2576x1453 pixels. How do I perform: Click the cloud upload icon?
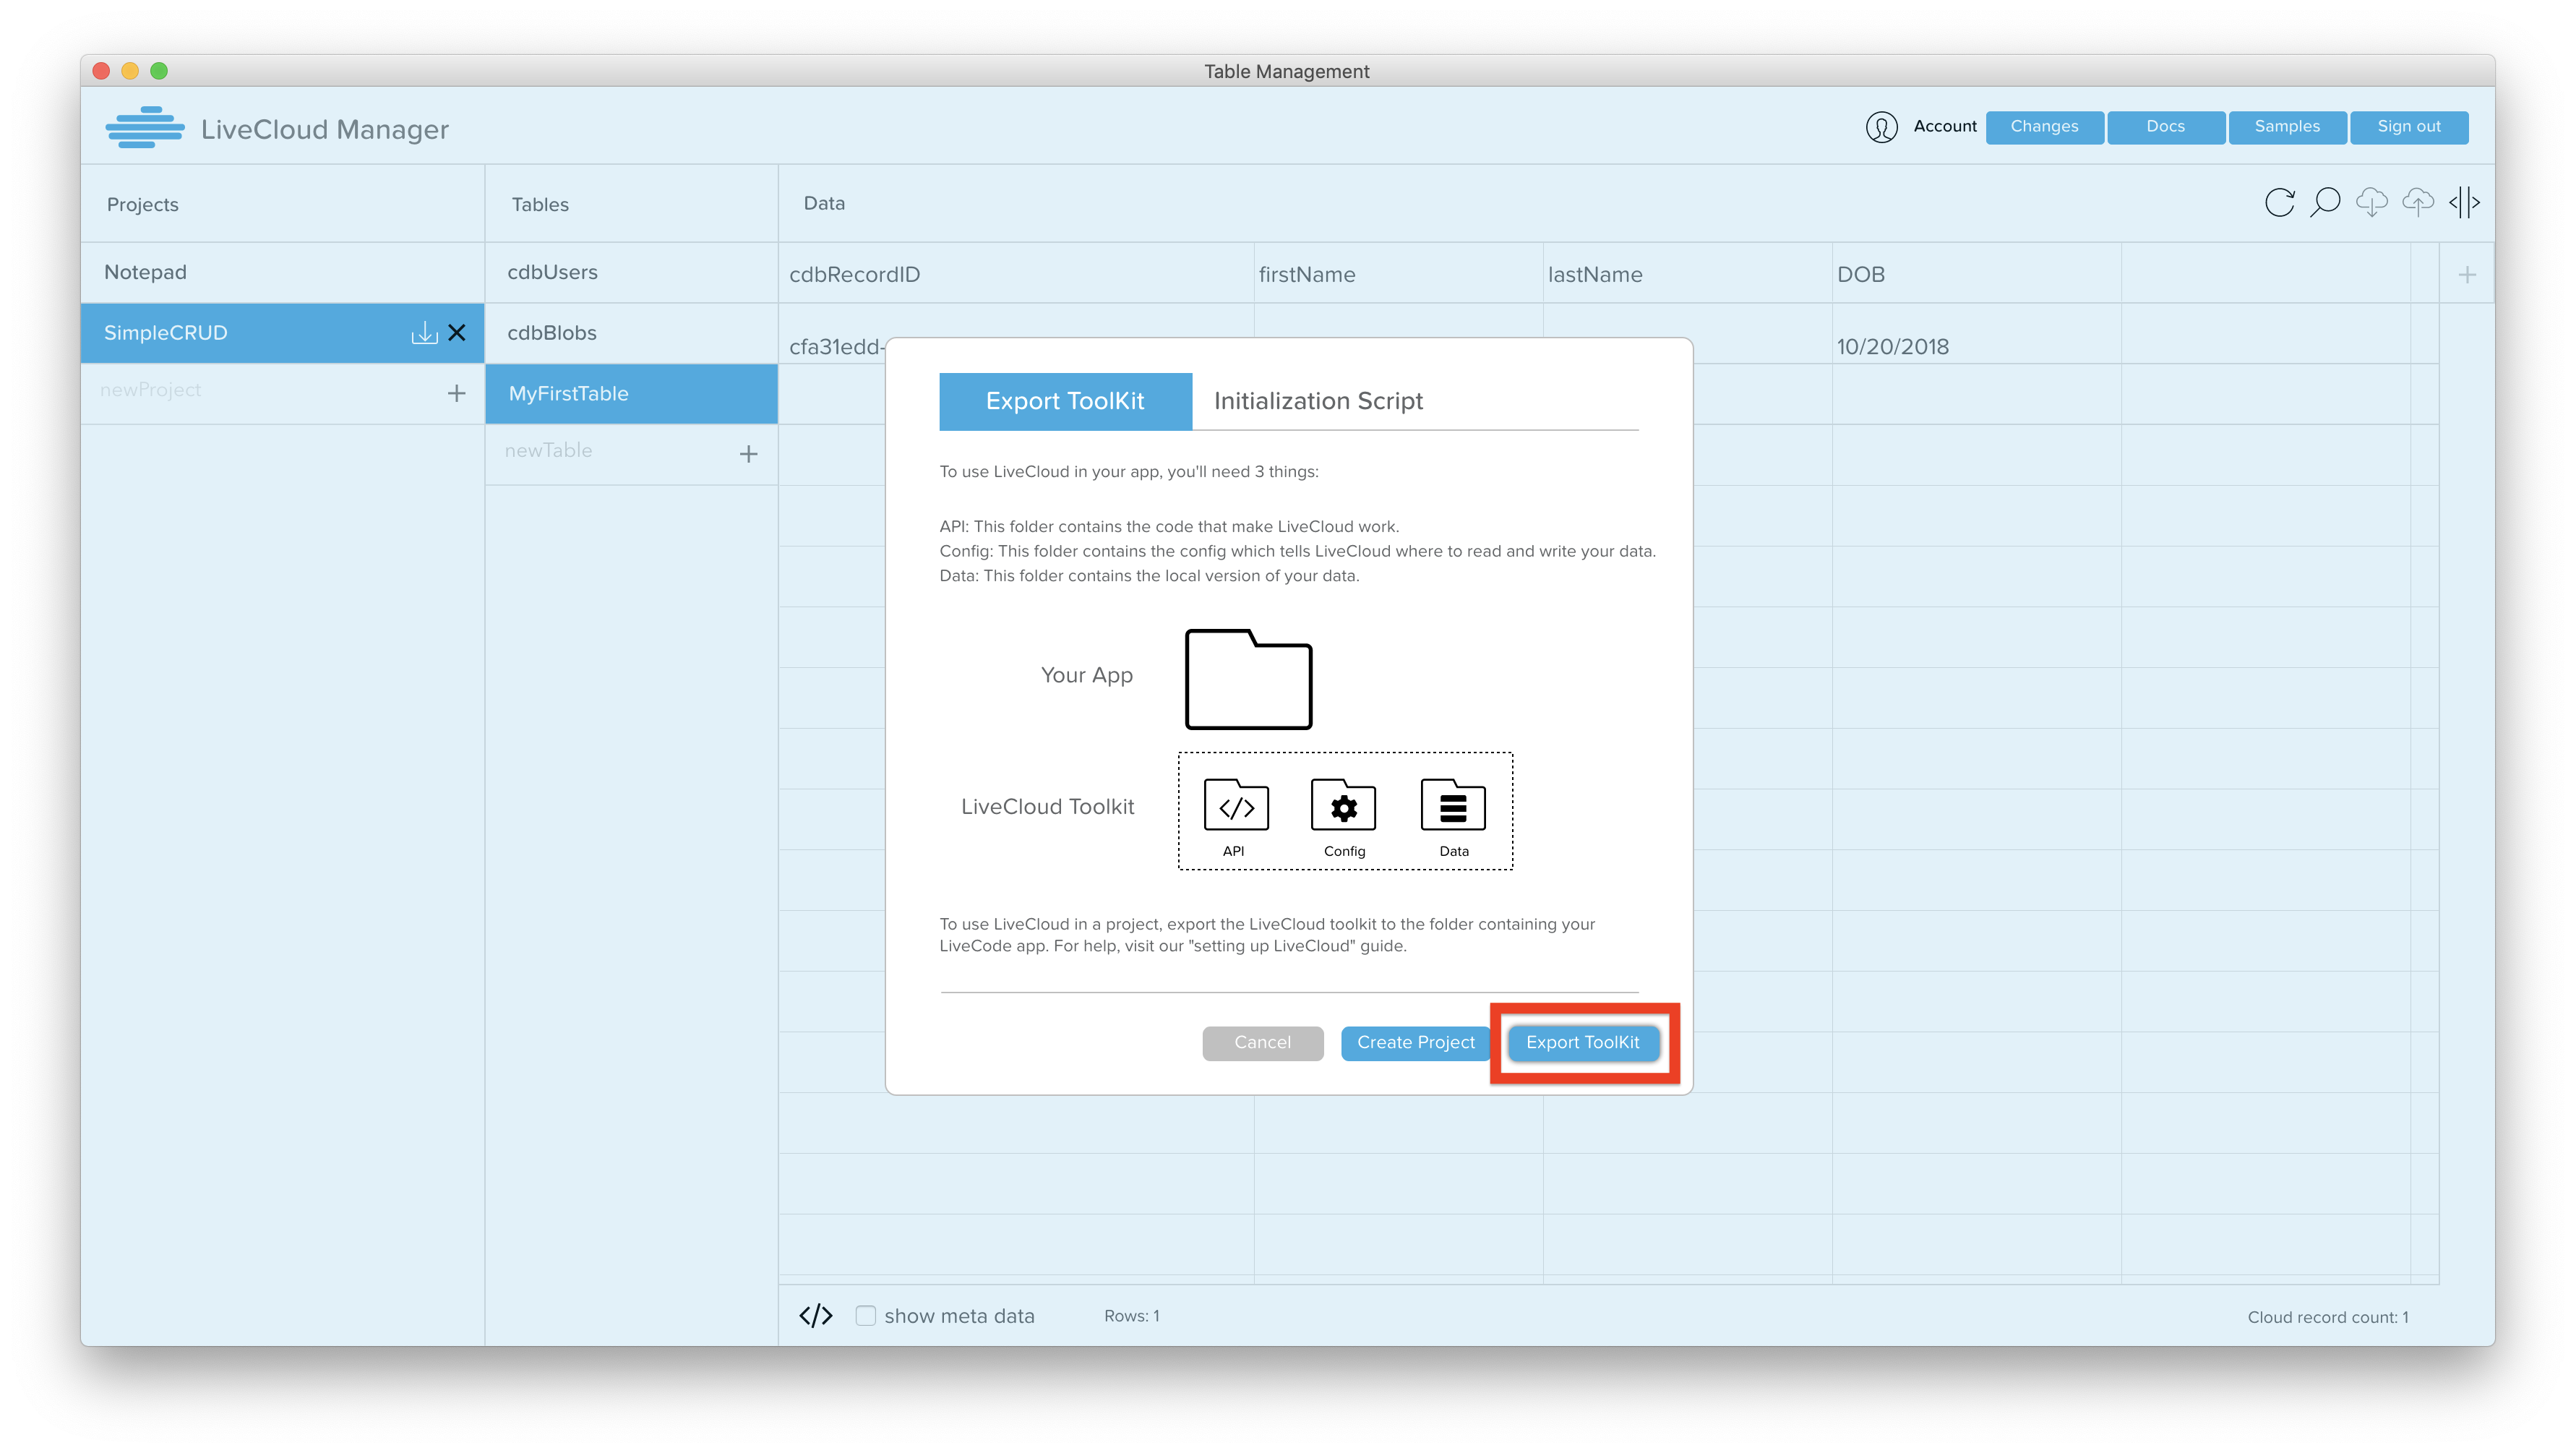2418,203
